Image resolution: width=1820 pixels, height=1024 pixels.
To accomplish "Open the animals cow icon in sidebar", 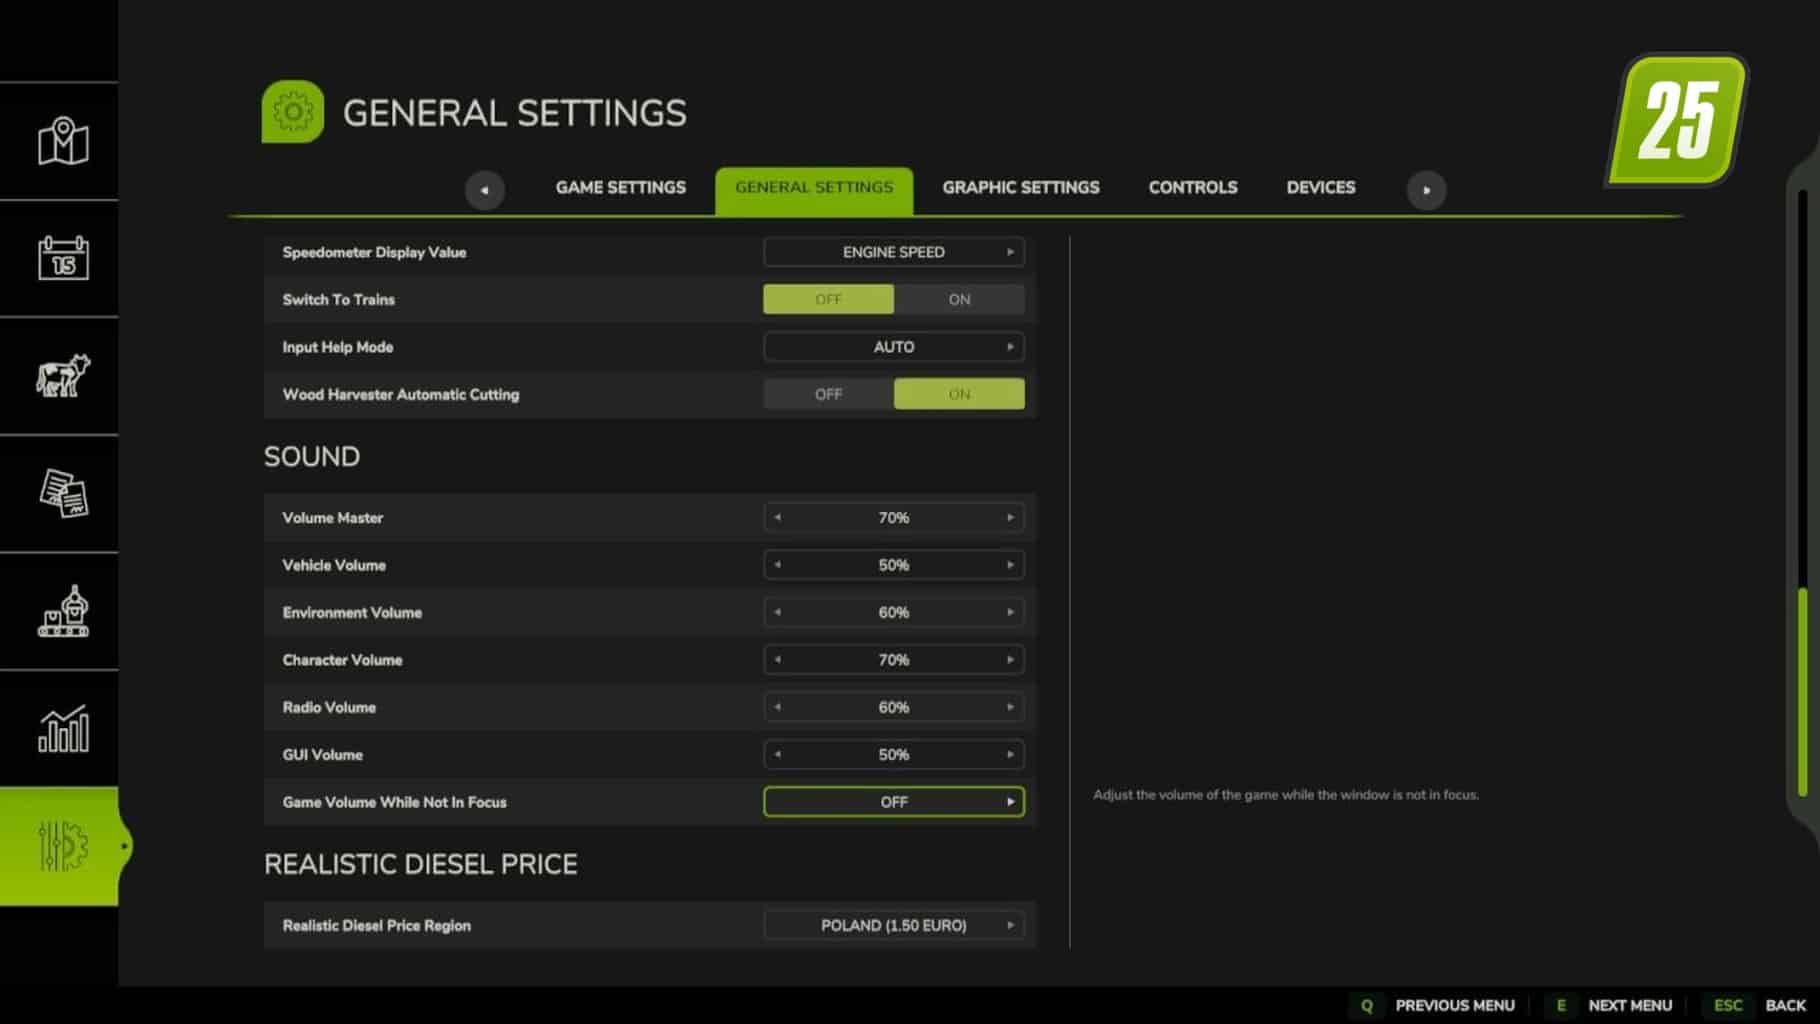I will click(63, 376).
